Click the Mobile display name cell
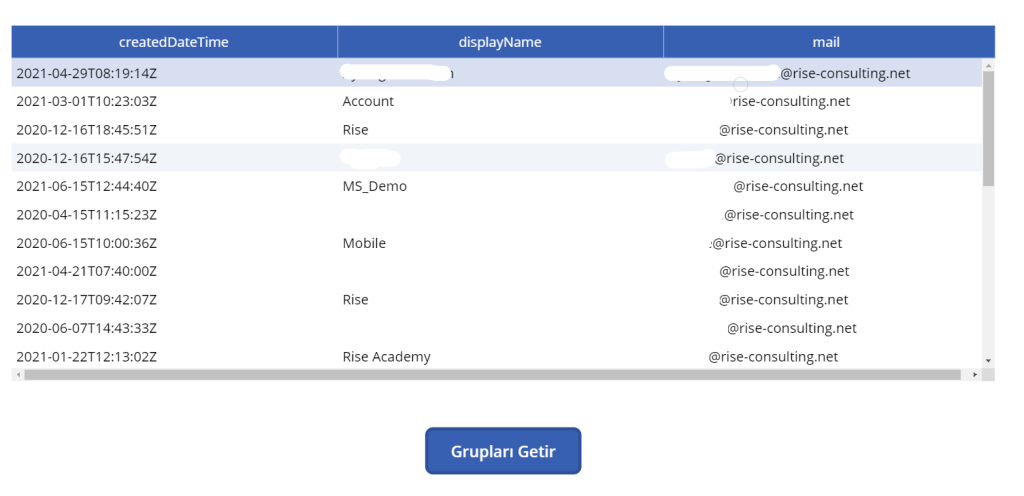 tap(364, 243)
